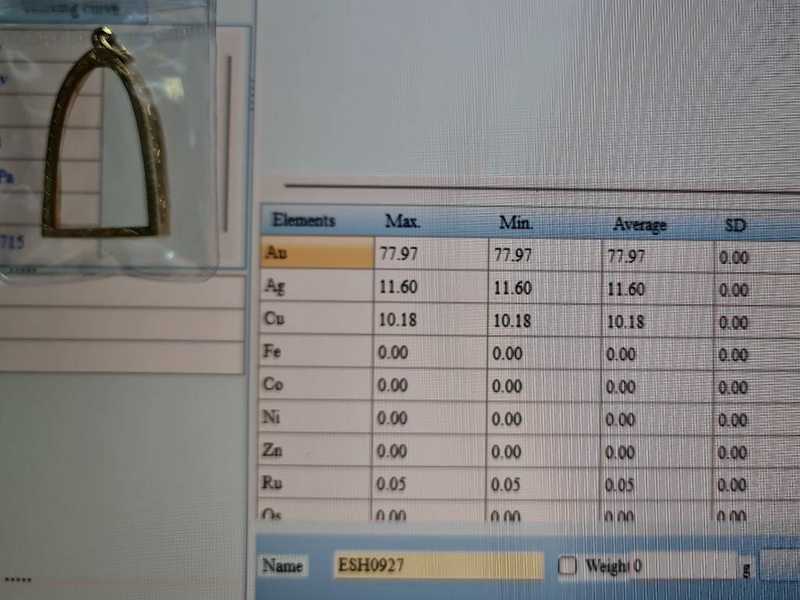Click the Weight value input field
The image size is (800, 600).
click(685, 566)
